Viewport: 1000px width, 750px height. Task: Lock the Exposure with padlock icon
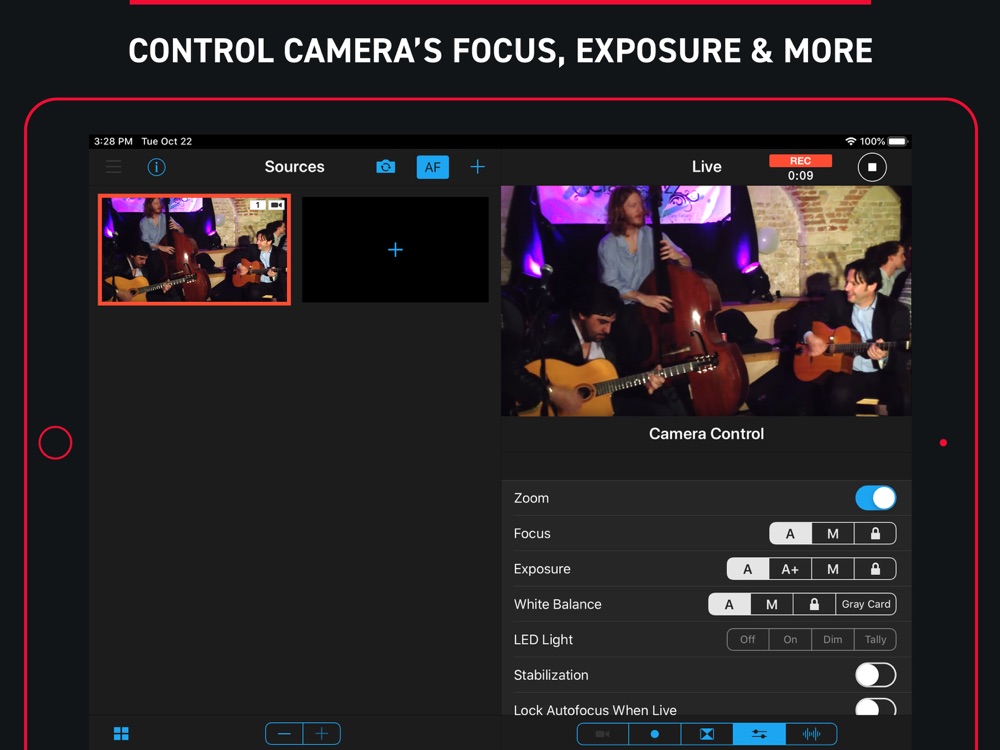pyautogui.click(x=875, y=569)
